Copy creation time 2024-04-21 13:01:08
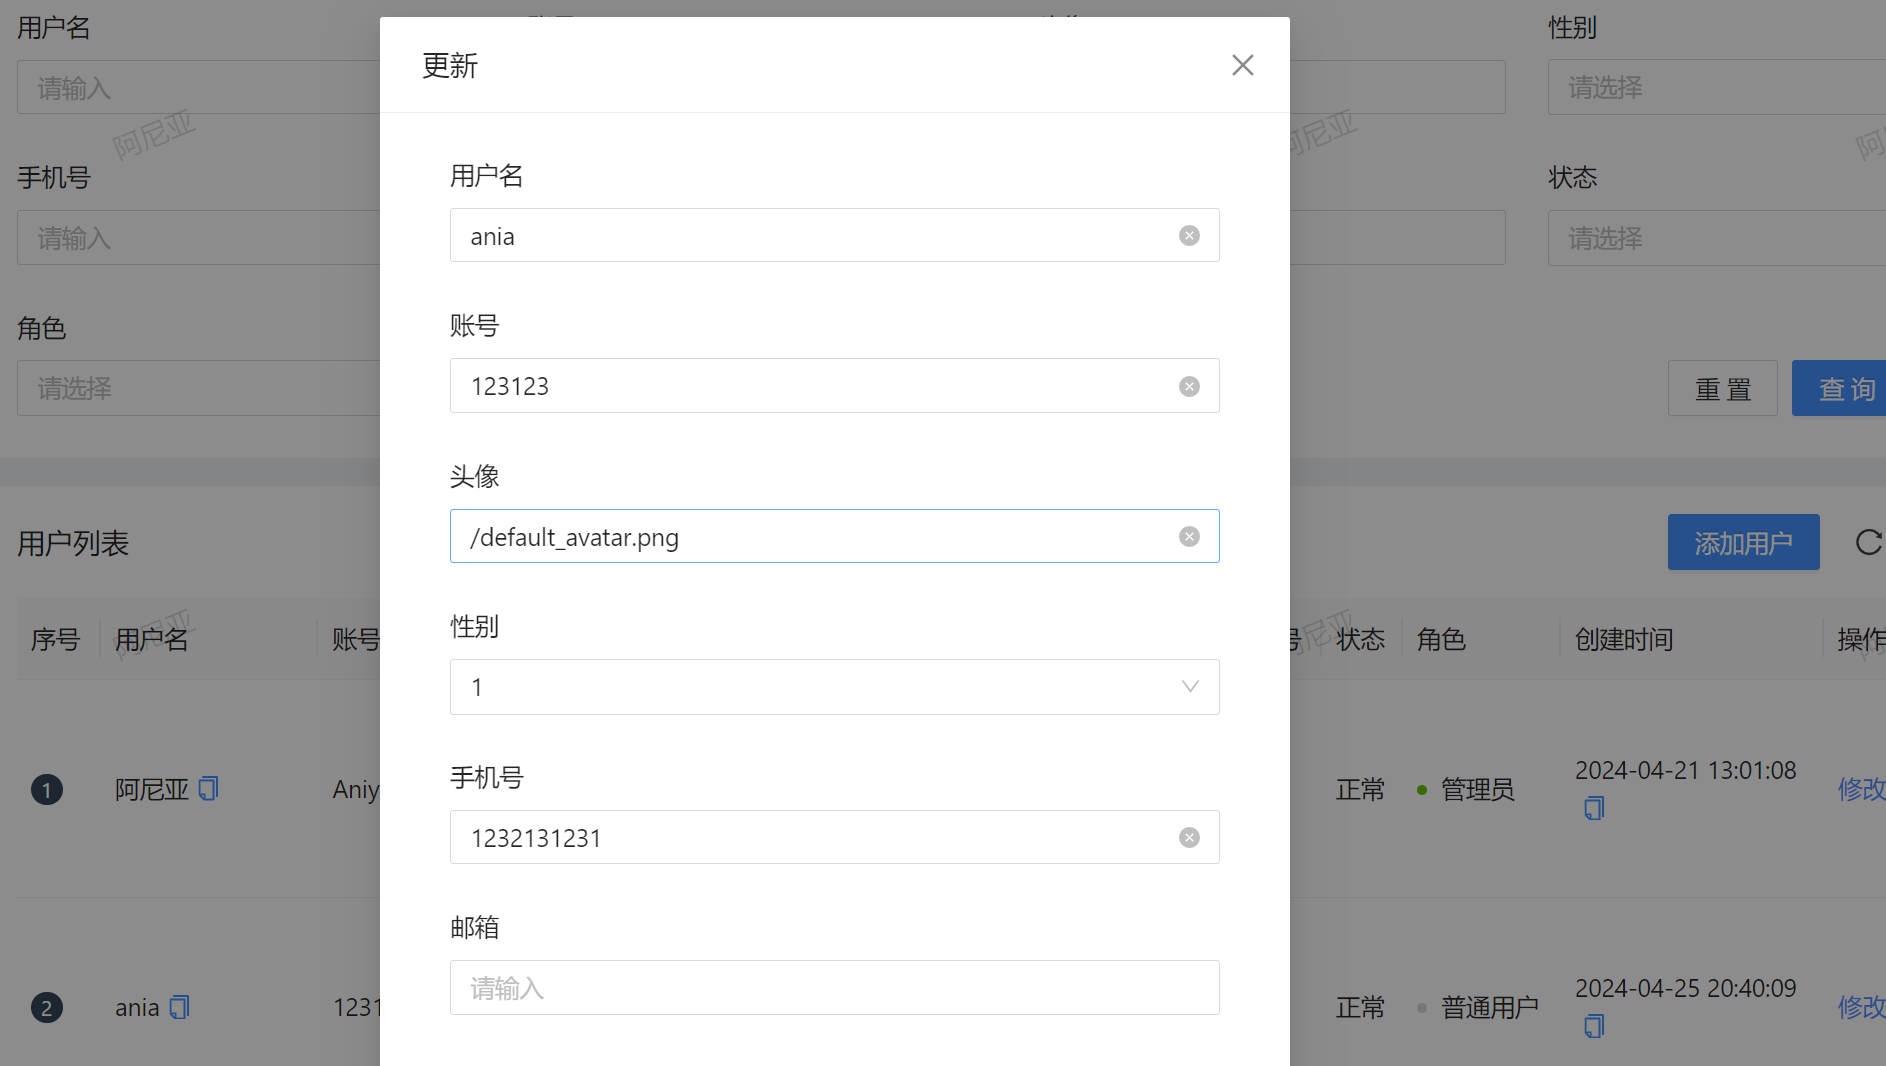The width and height of the screenshot is (1886, 1066). pyautogui.click(x=1594, y=808)
